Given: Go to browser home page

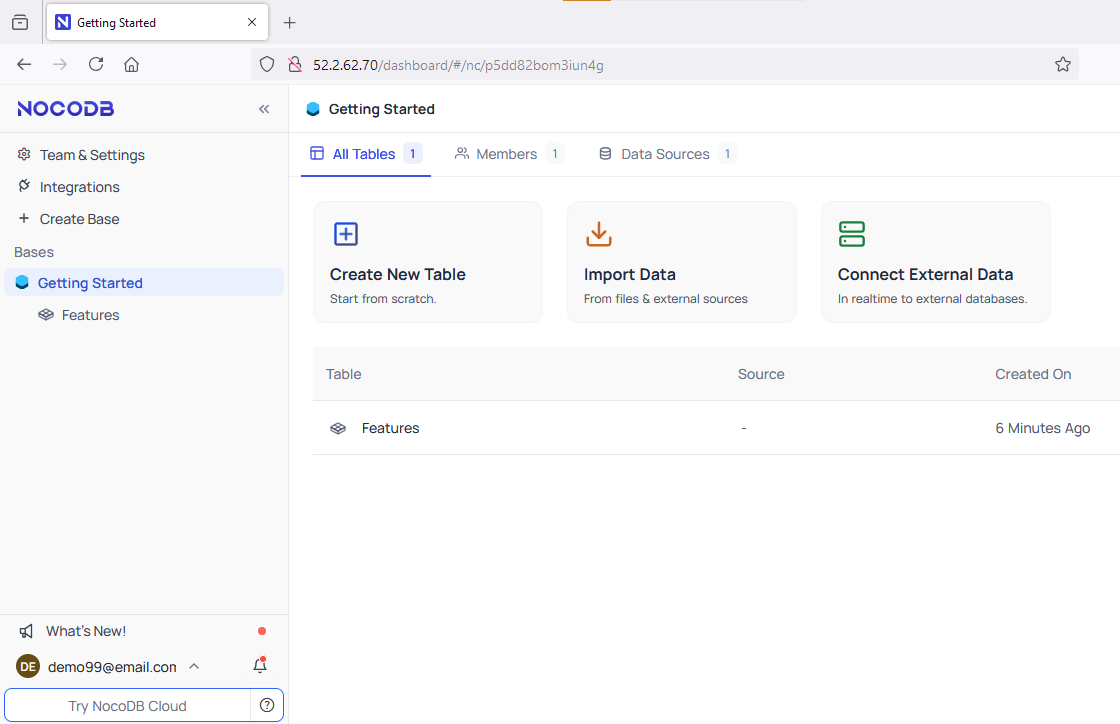Looking at the screenshot, I should [131, 64].
